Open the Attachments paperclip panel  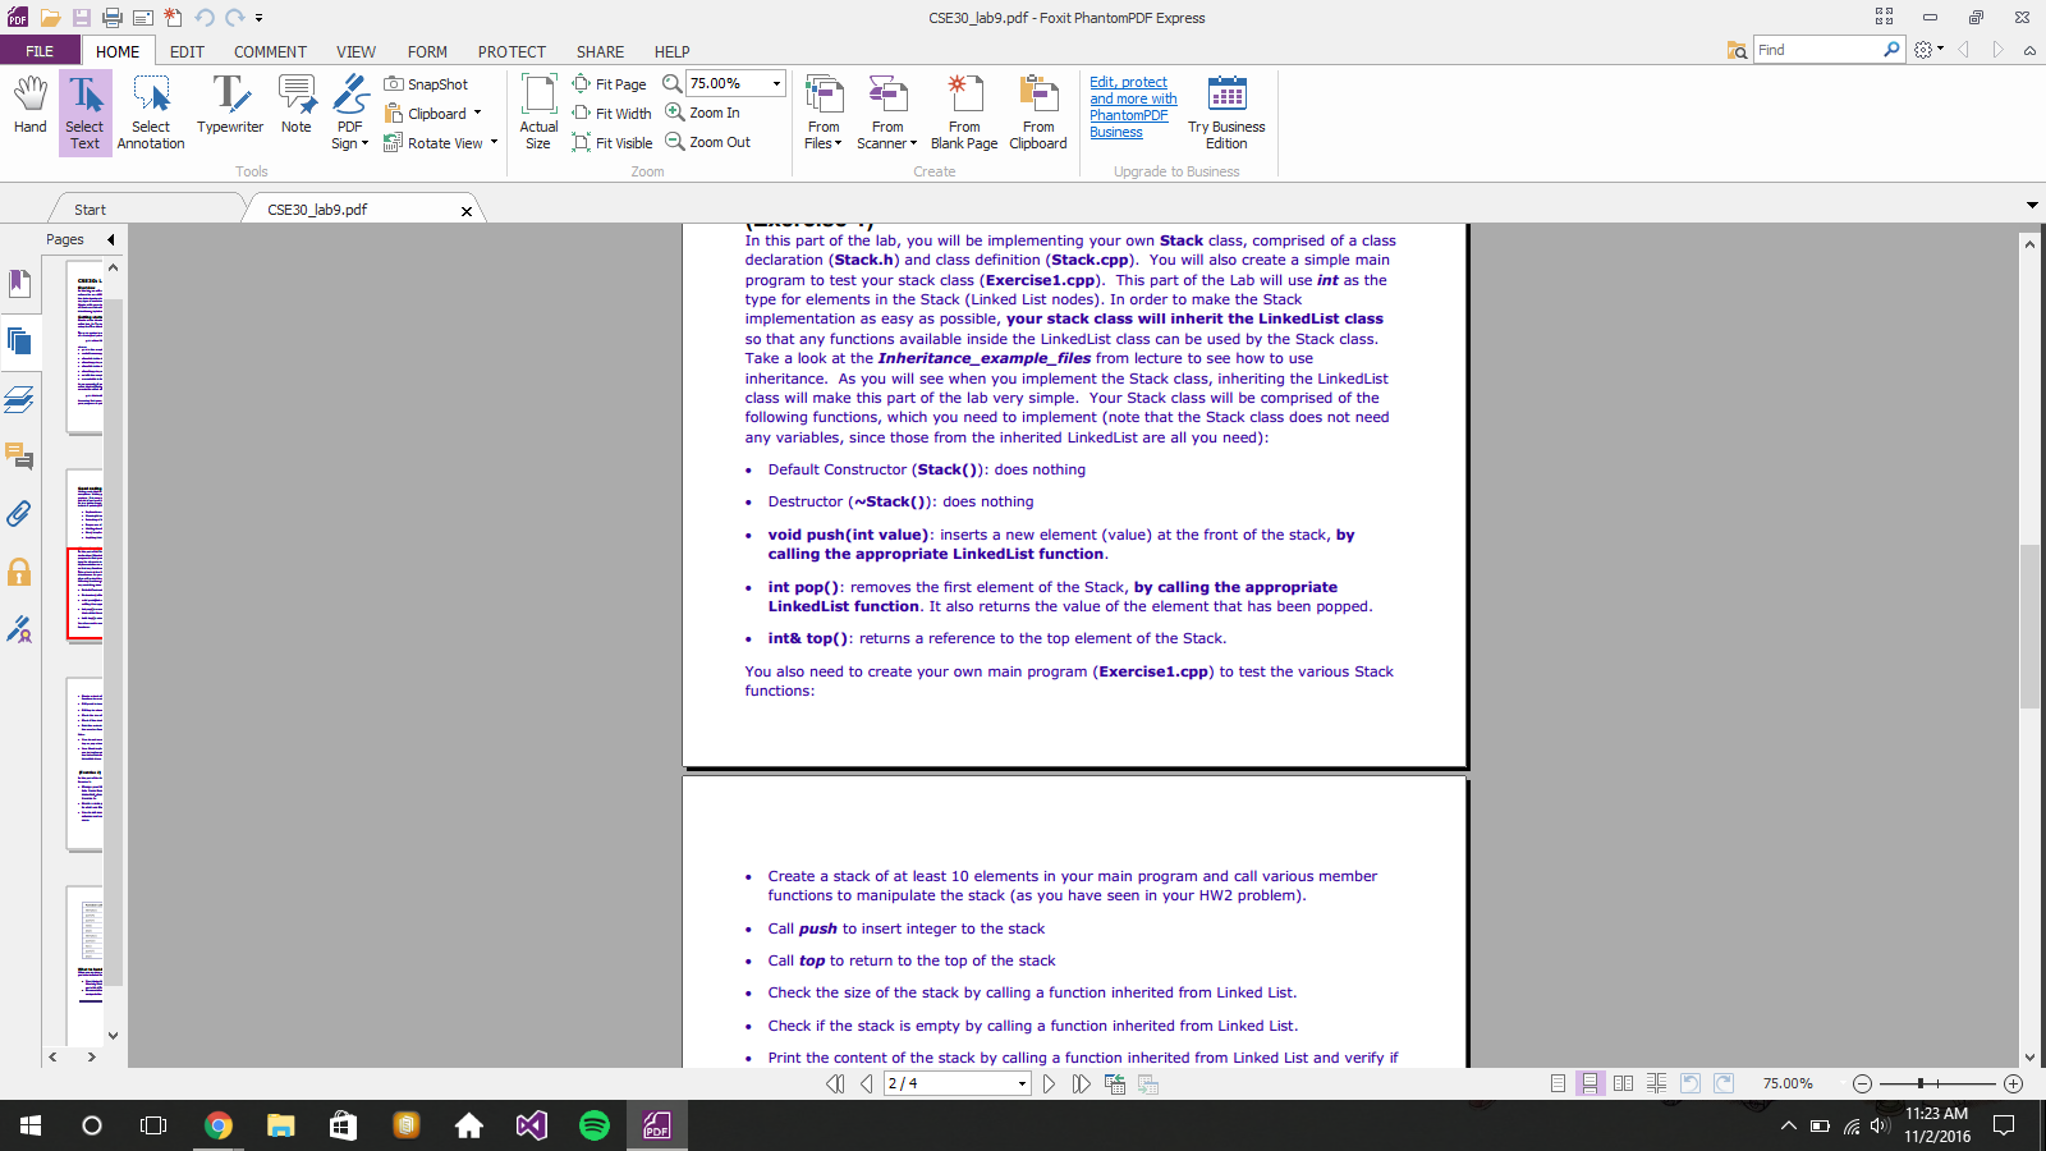point(19,514)
